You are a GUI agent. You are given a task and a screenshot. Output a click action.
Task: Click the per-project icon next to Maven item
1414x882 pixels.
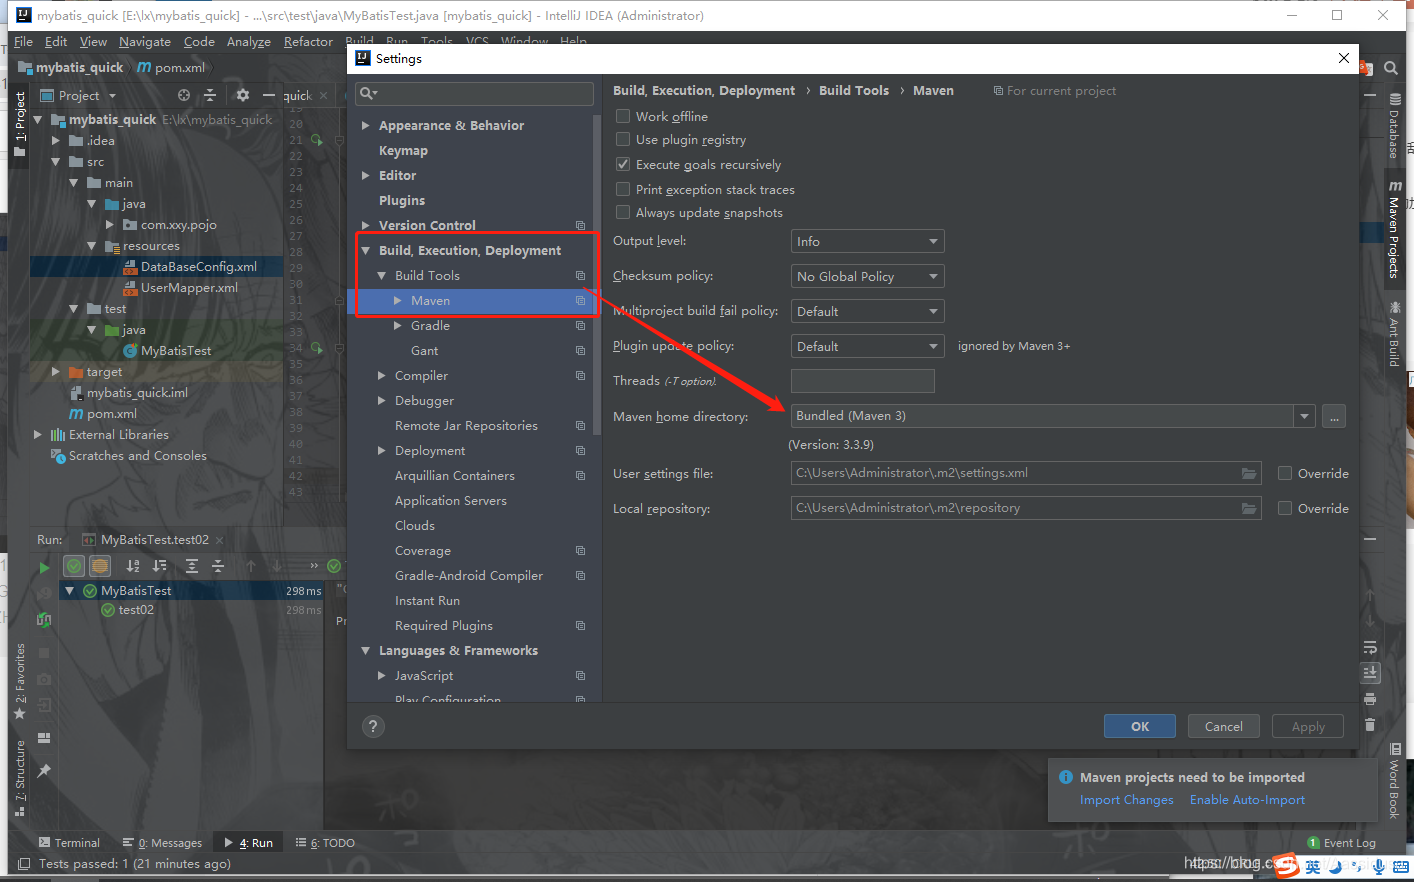580,301
